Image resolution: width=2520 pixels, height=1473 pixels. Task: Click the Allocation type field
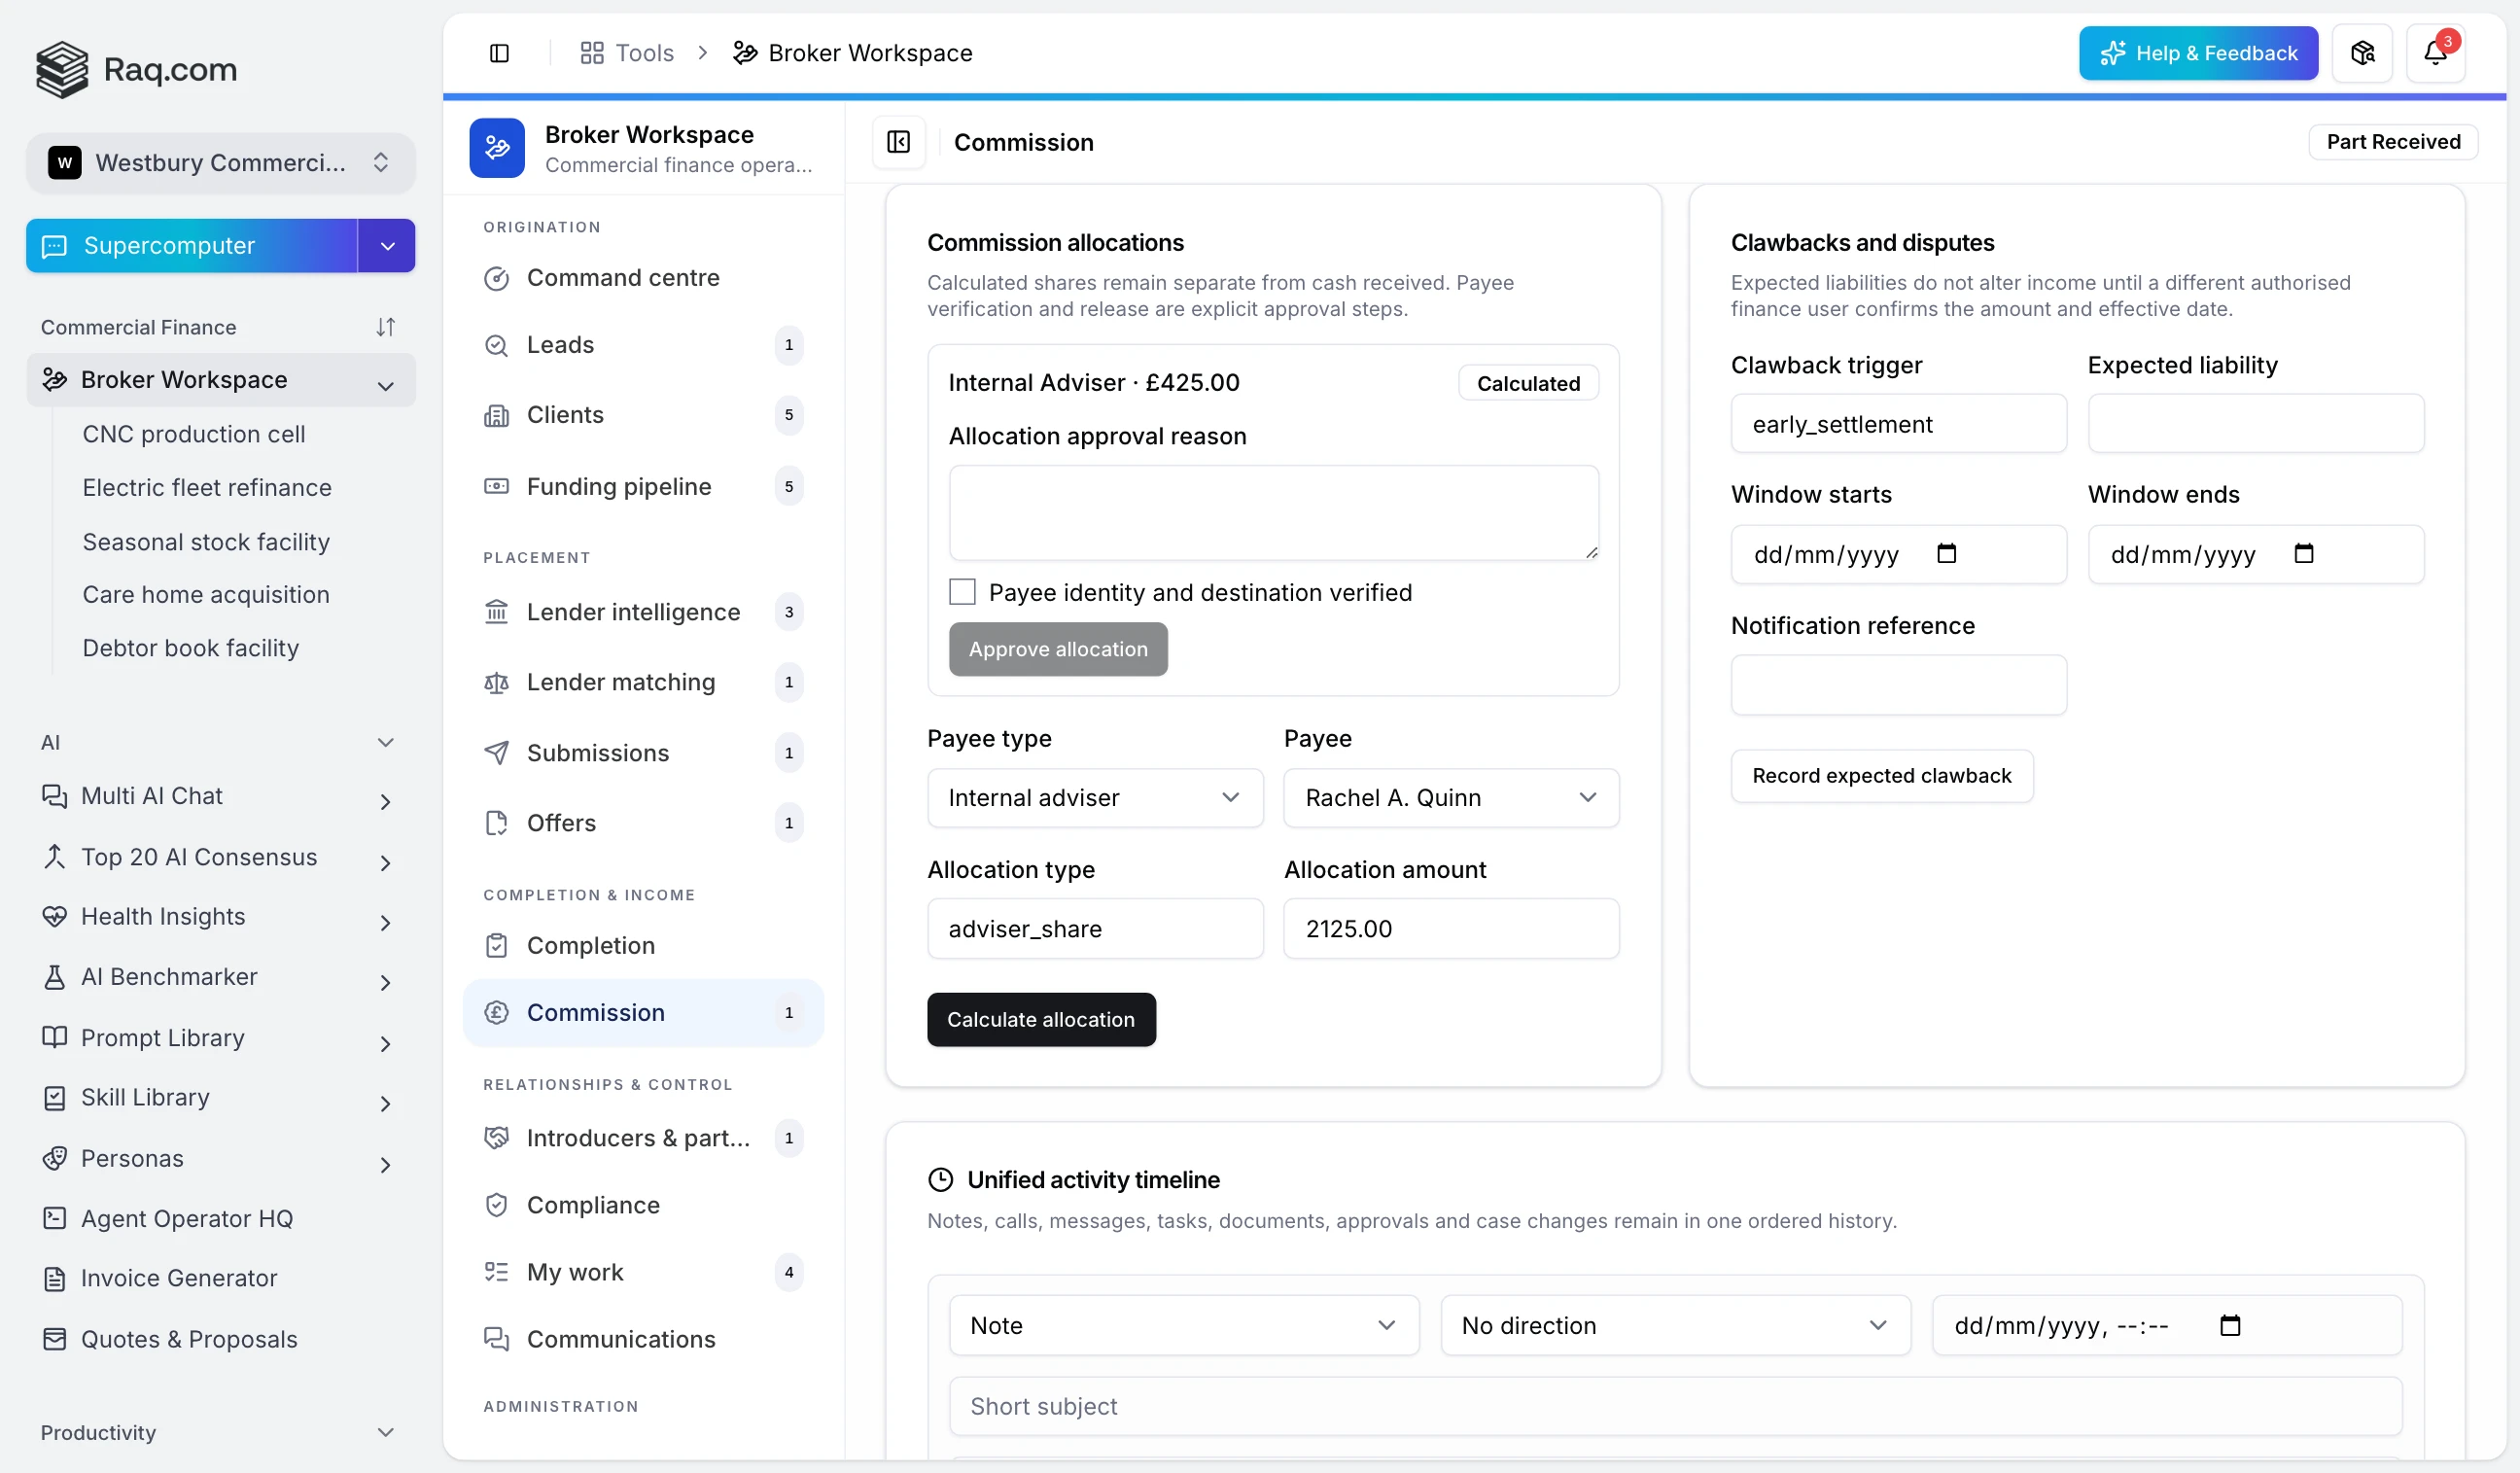(1095, 929)
